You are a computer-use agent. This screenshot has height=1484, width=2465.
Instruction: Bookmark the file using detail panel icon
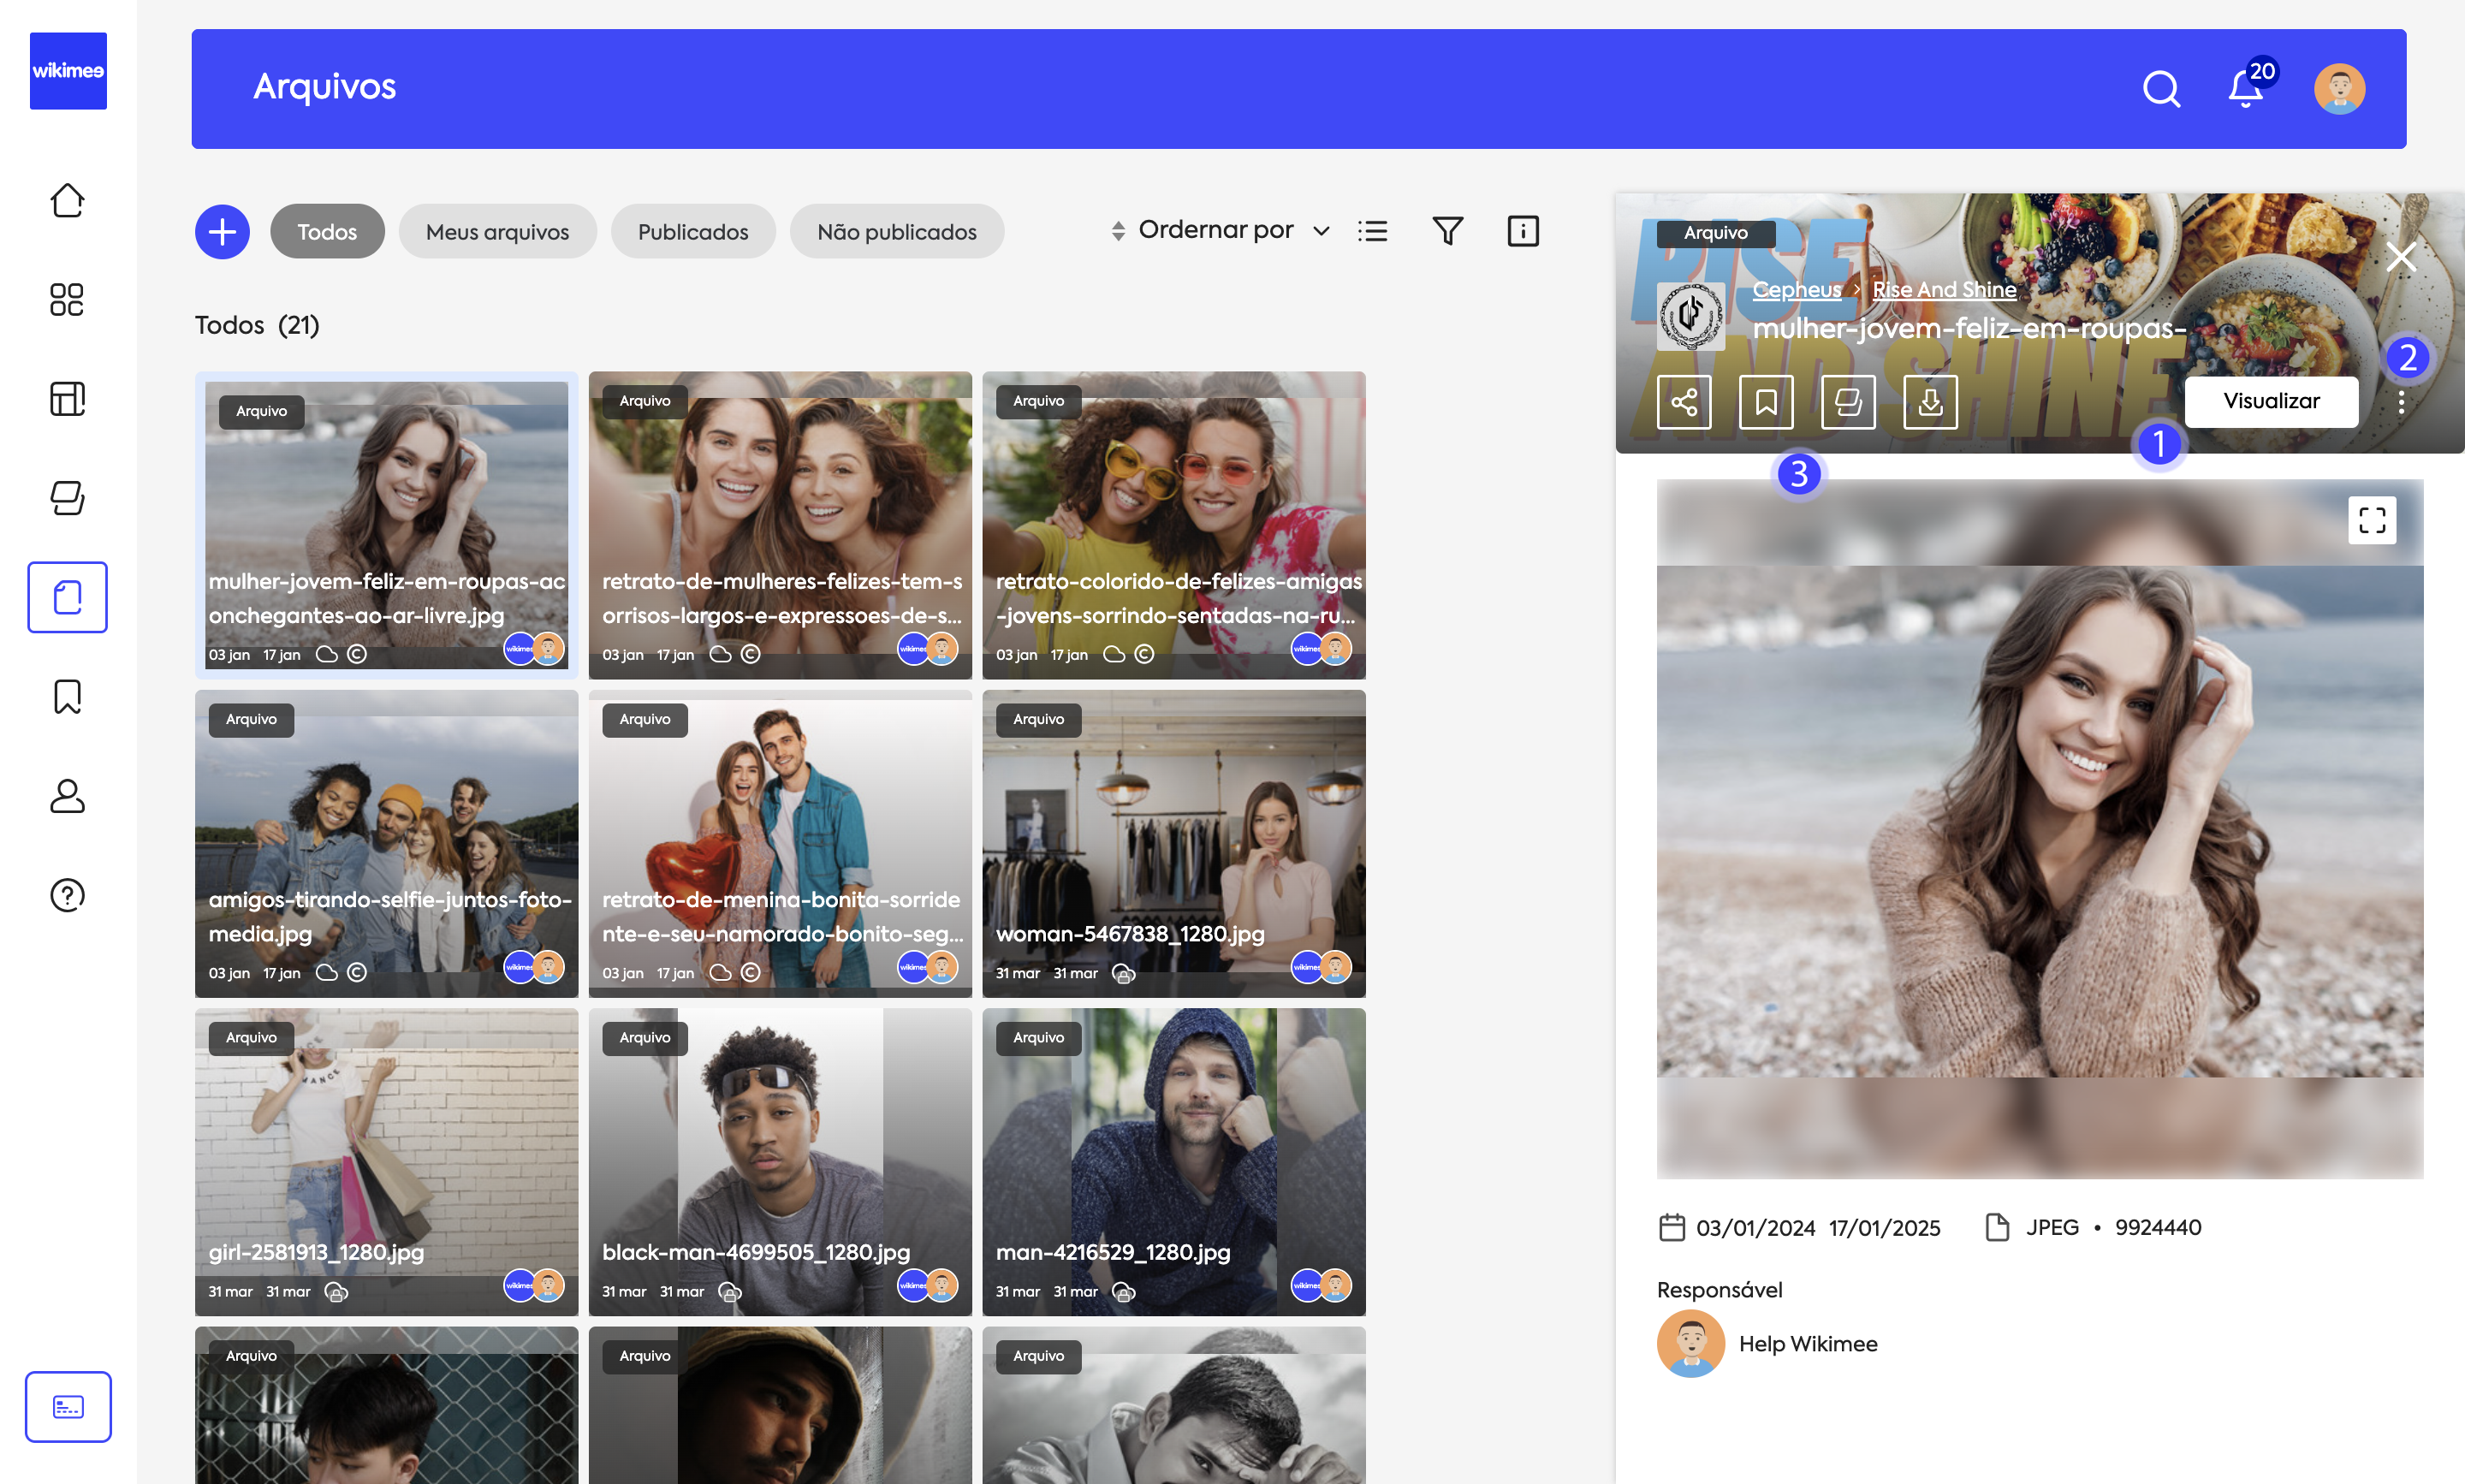pos(1766,402)
